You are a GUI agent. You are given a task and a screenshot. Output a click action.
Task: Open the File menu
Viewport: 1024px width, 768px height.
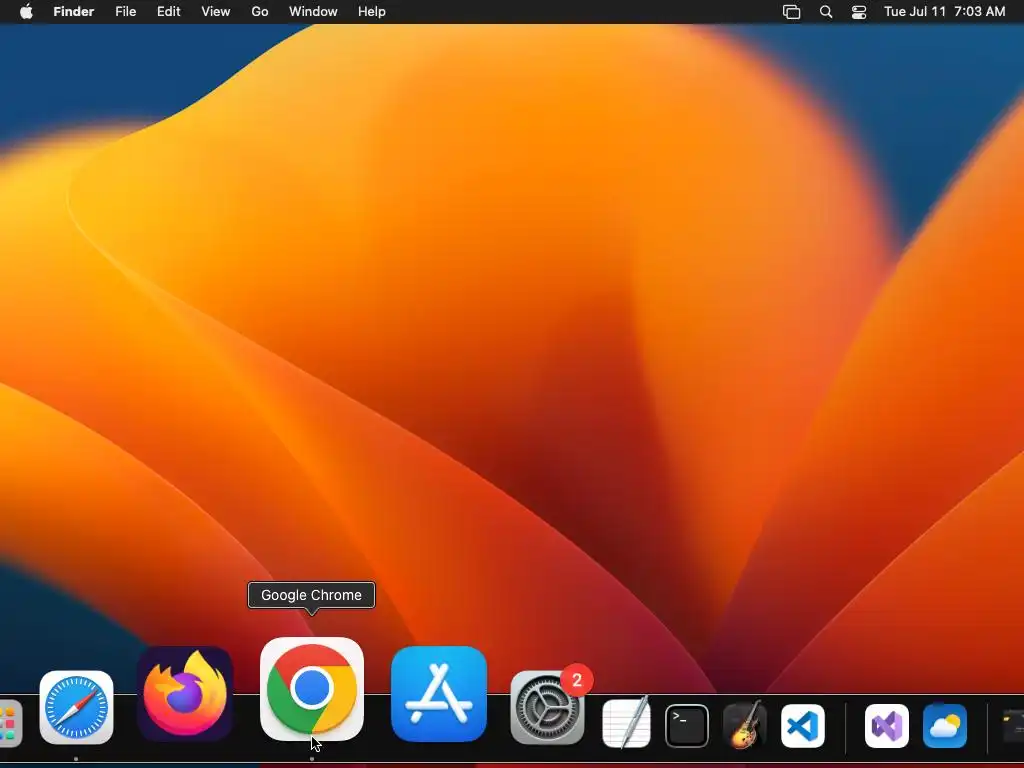125,12
